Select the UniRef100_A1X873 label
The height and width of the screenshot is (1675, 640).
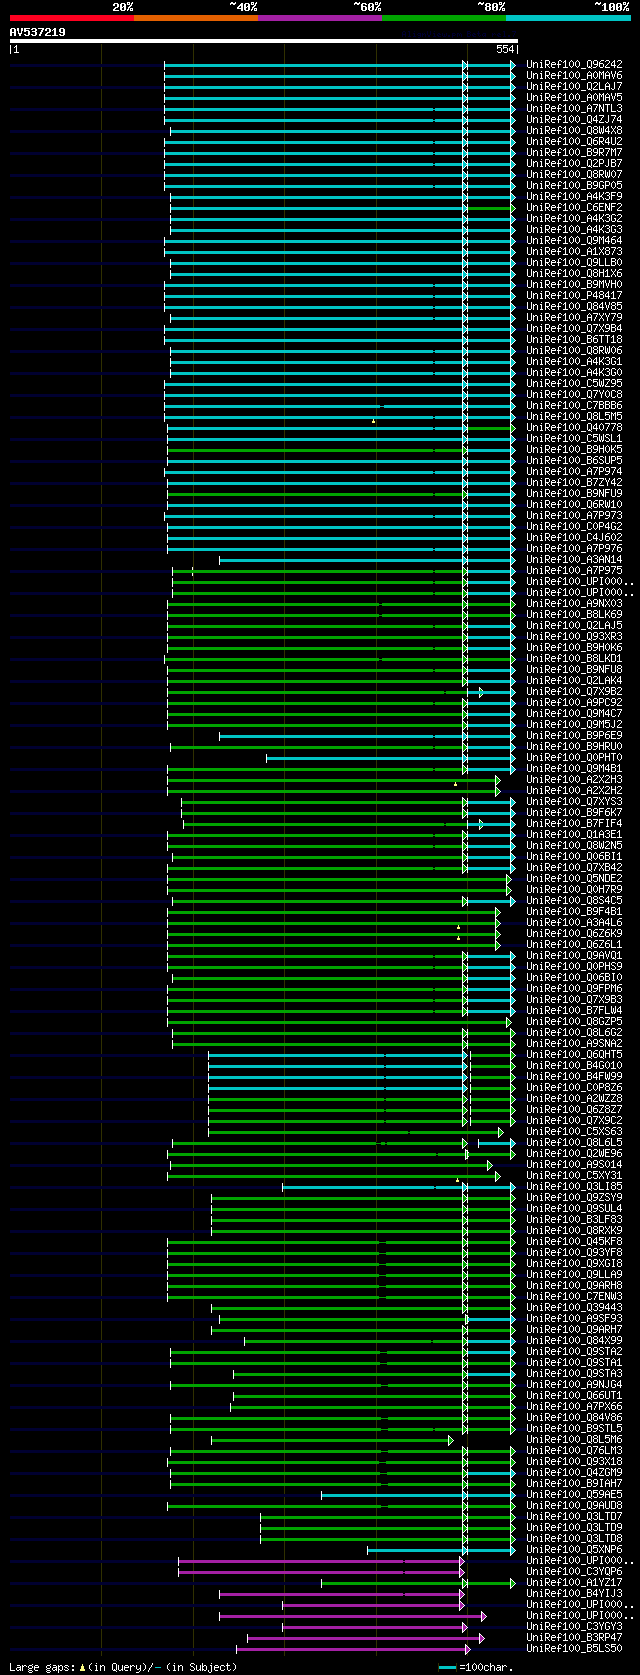[574, 252]
